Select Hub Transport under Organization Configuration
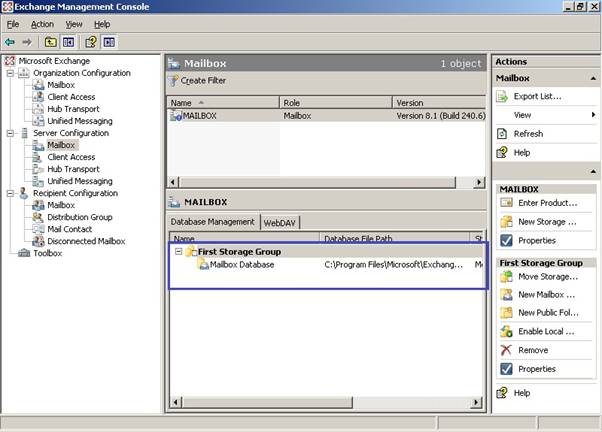Image resolution: width=602 pixels, height=432 pixels. (x=73, y=109)
